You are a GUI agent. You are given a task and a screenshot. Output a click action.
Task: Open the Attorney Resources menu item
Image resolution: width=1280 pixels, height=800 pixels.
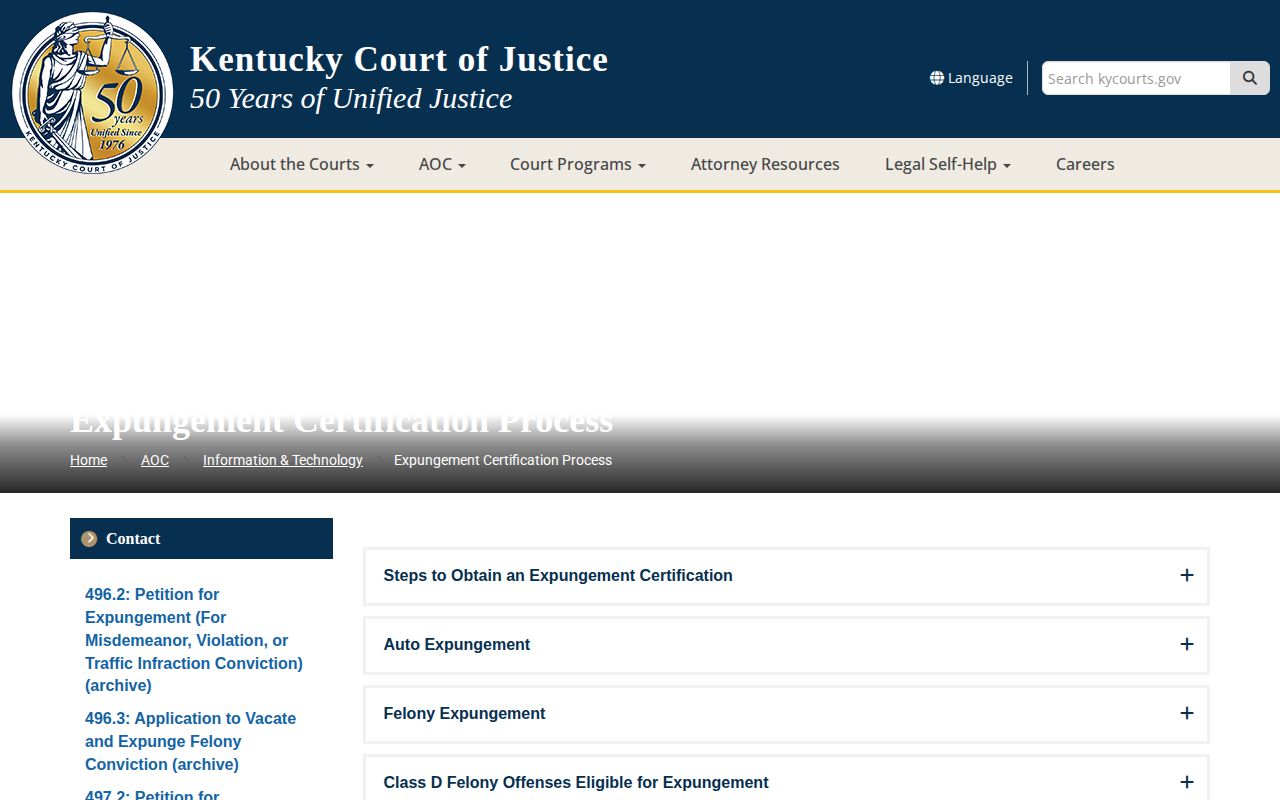[765, 164]
